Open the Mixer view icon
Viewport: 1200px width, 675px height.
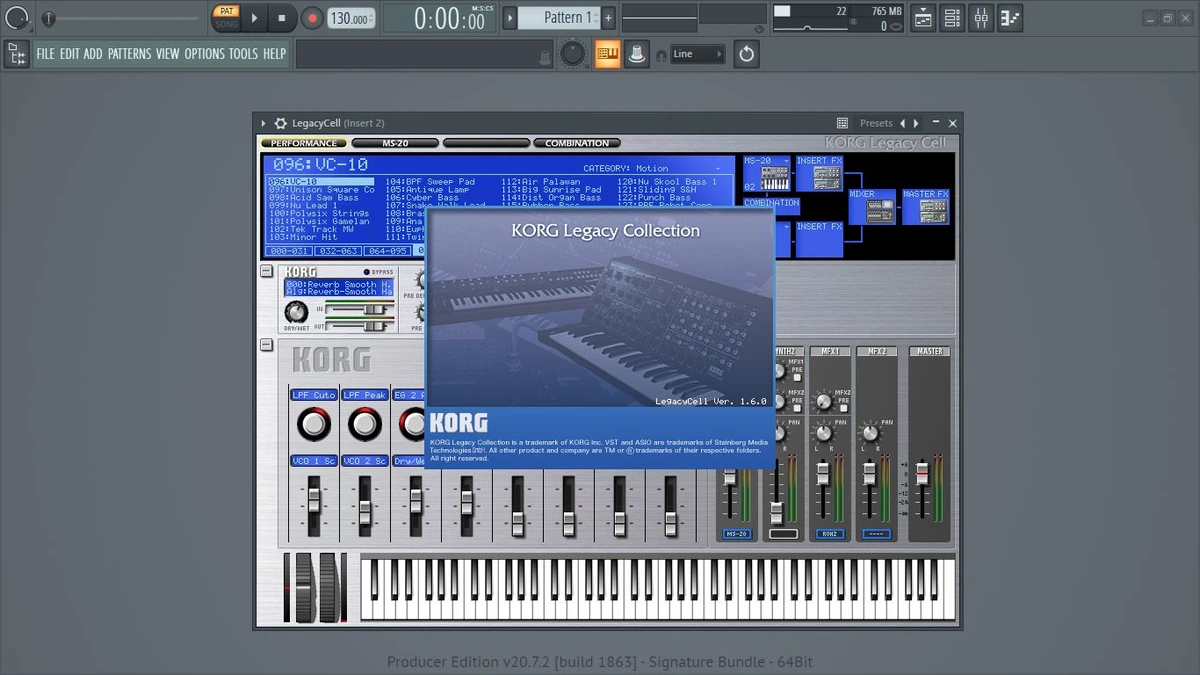pyautogui.click(x=981, y=17)
